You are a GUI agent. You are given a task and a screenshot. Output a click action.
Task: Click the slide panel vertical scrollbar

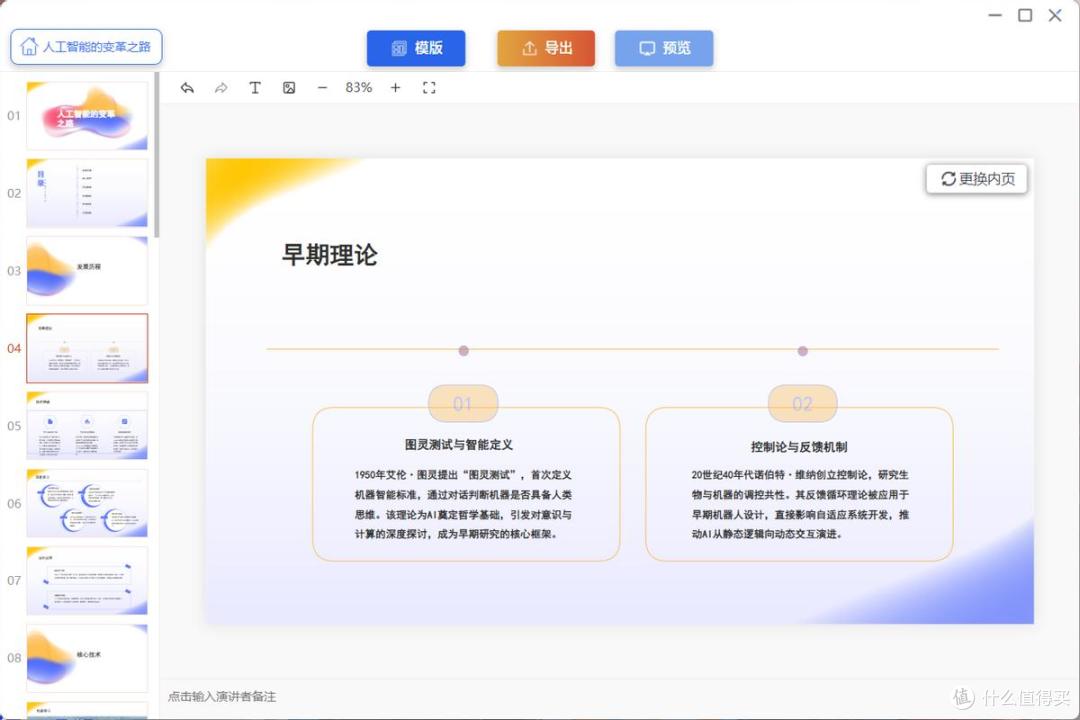157,155
